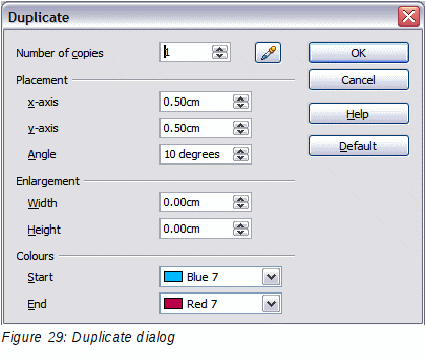Decrease the y-axis placement value

click(241, 131)
